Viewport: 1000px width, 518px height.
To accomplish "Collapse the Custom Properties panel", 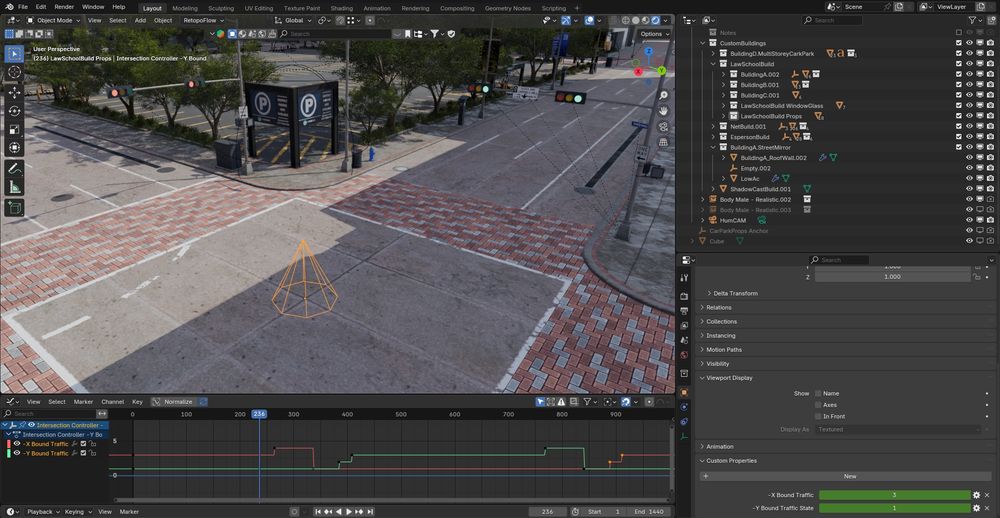I will pyautogui.click(x=731, y=461).
